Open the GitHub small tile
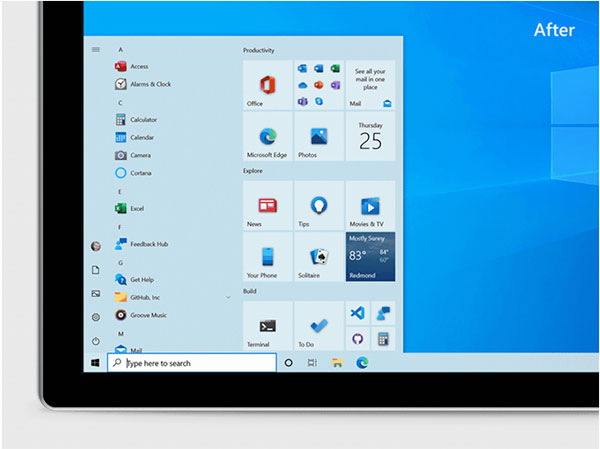 [358, 339]
